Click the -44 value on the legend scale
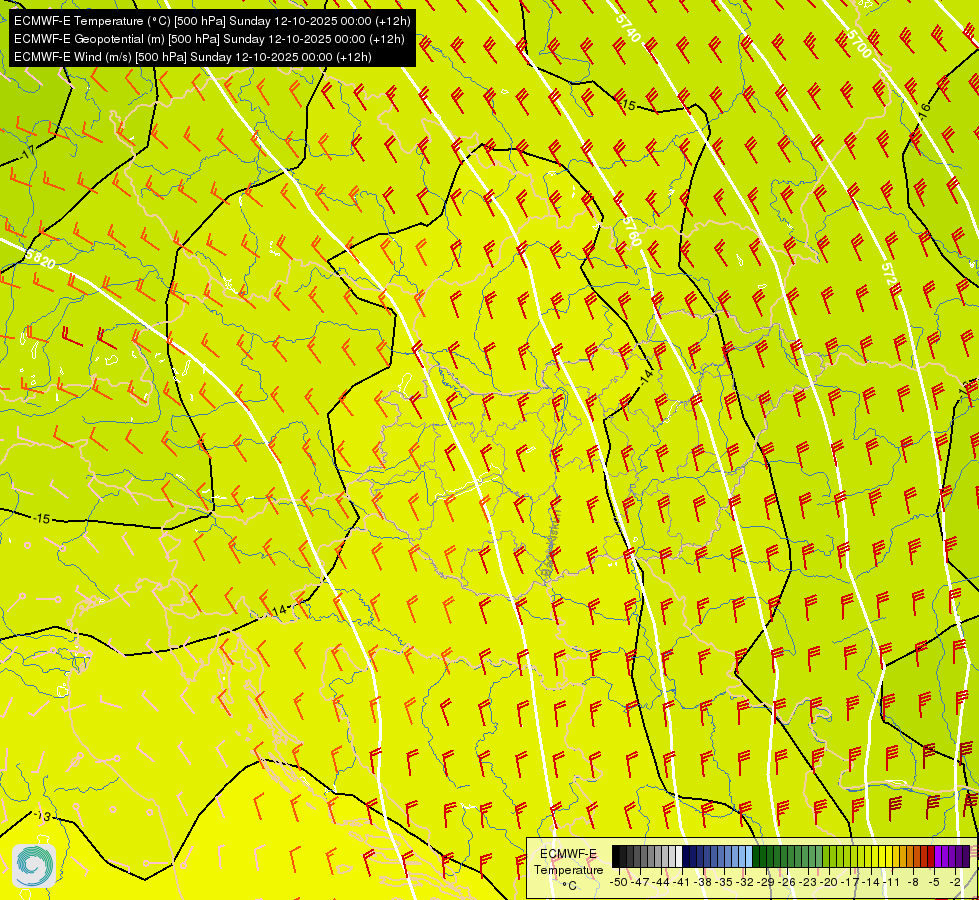The image size is (979, 900). 661,883
